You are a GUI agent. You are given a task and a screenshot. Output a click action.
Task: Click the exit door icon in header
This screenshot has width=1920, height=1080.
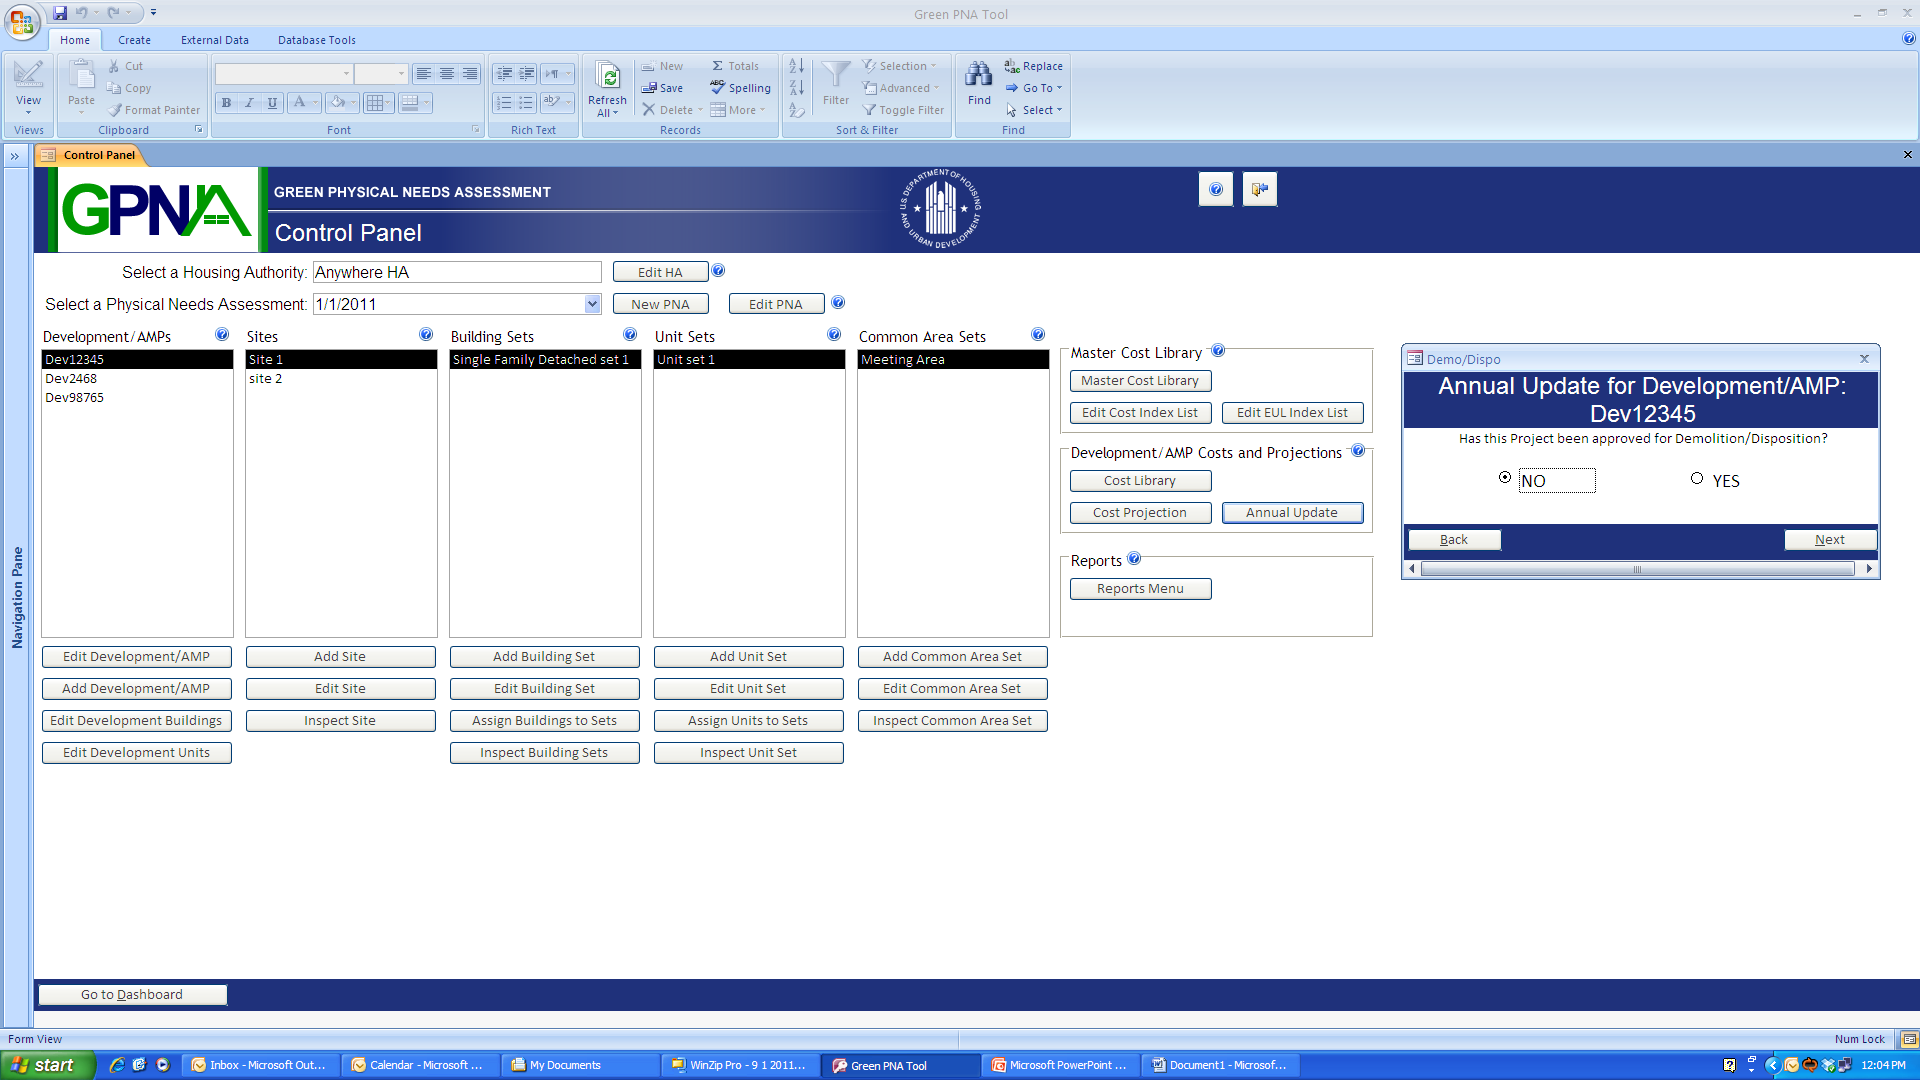click(1259, 189)
